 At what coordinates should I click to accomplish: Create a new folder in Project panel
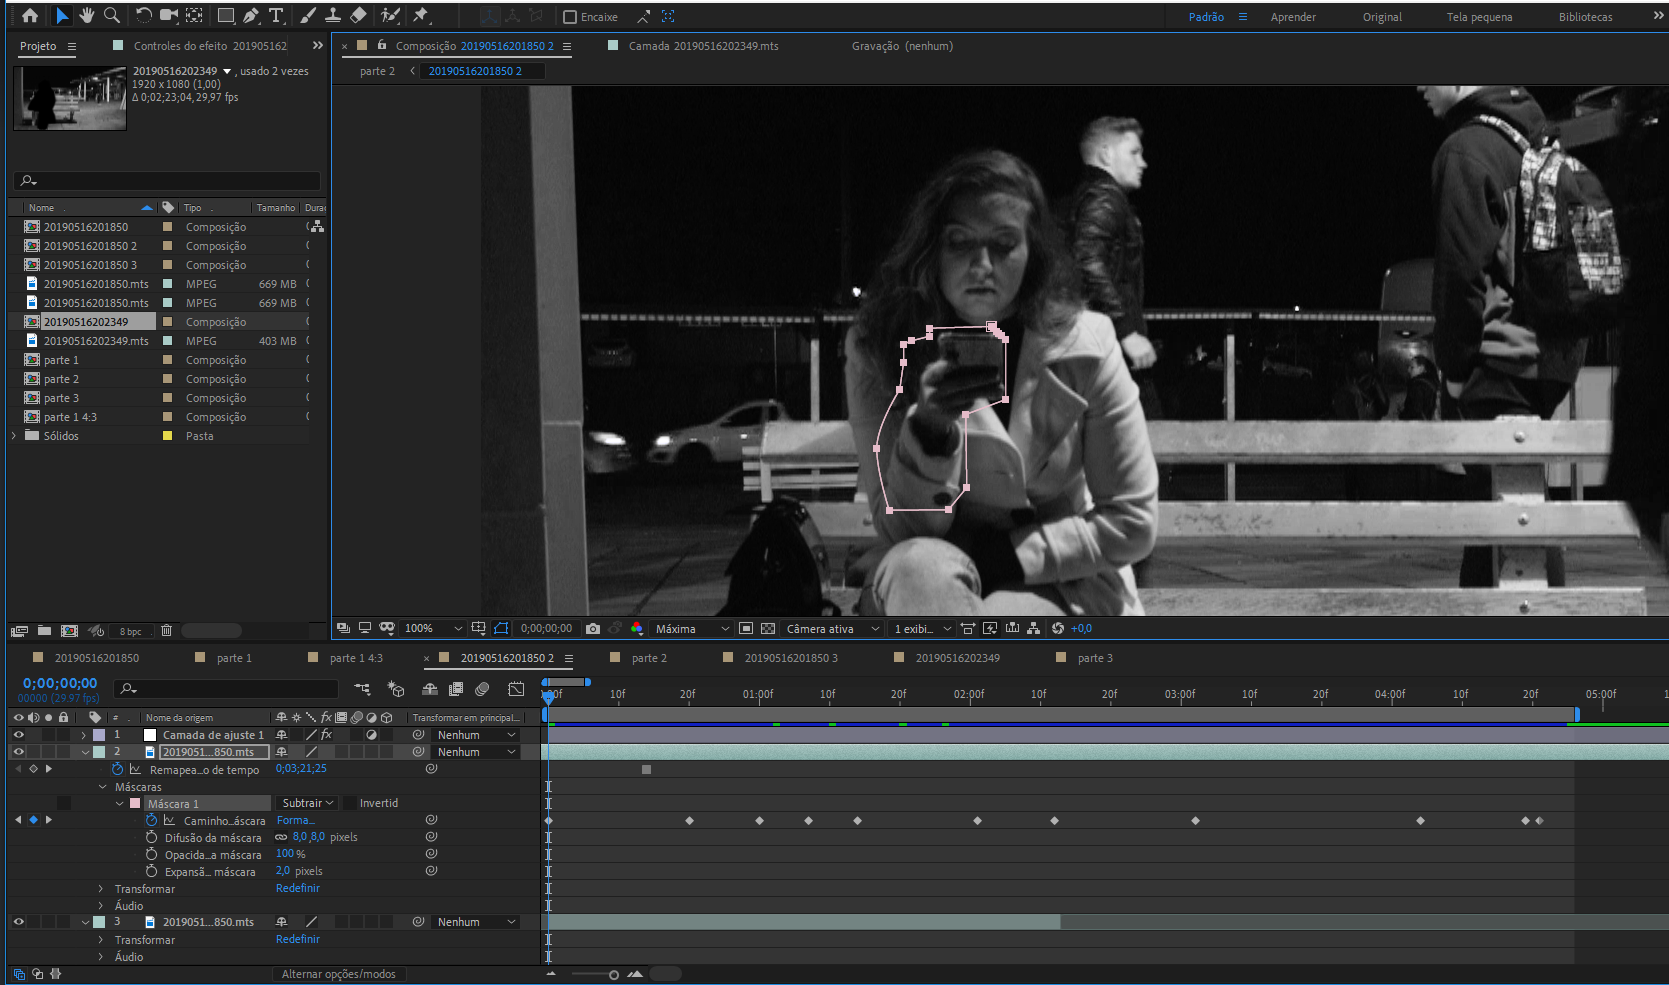[x=44, y=631]
